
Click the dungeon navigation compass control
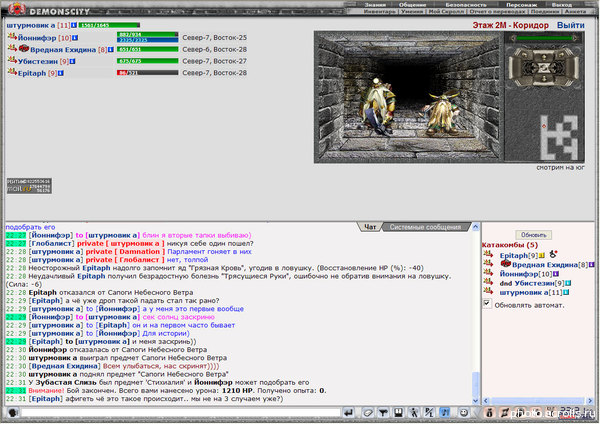(544, 67)
